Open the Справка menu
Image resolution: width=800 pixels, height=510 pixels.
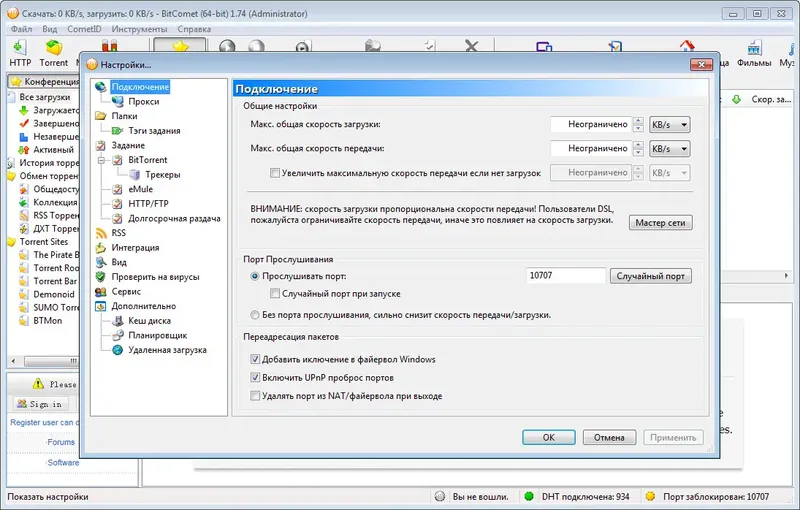pyautogui.click(x=194, y=29)
